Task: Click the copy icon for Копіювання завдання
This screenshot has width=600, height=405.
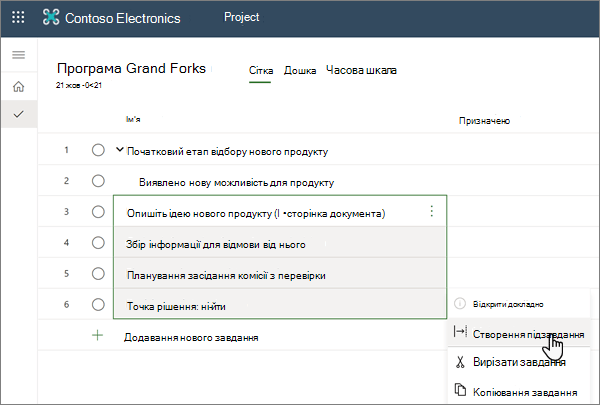Action: click(x=460, y=390)
